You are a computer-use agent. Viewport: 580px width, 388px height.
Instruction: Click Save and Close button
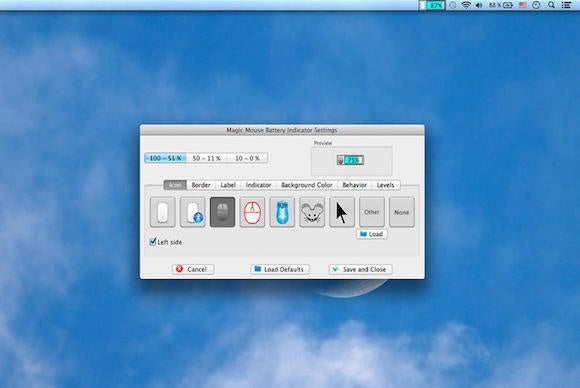pos(360,269)
